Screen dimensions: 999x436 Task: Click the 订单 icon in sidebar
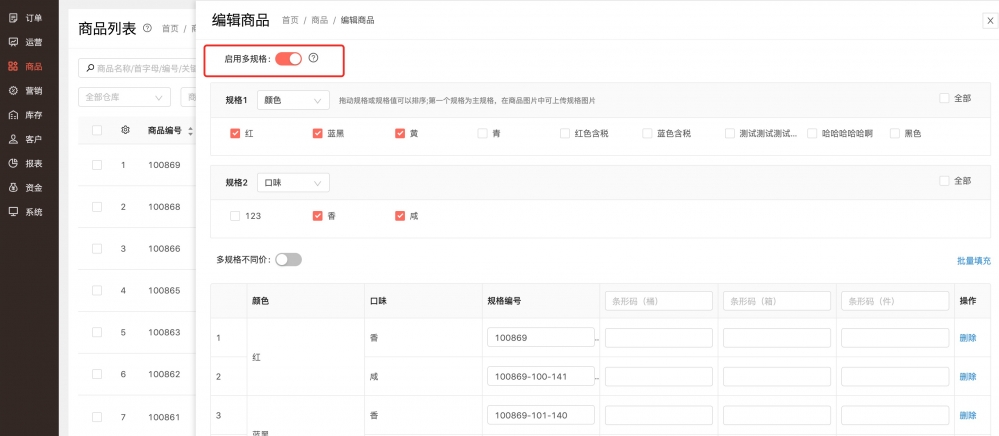13,18
